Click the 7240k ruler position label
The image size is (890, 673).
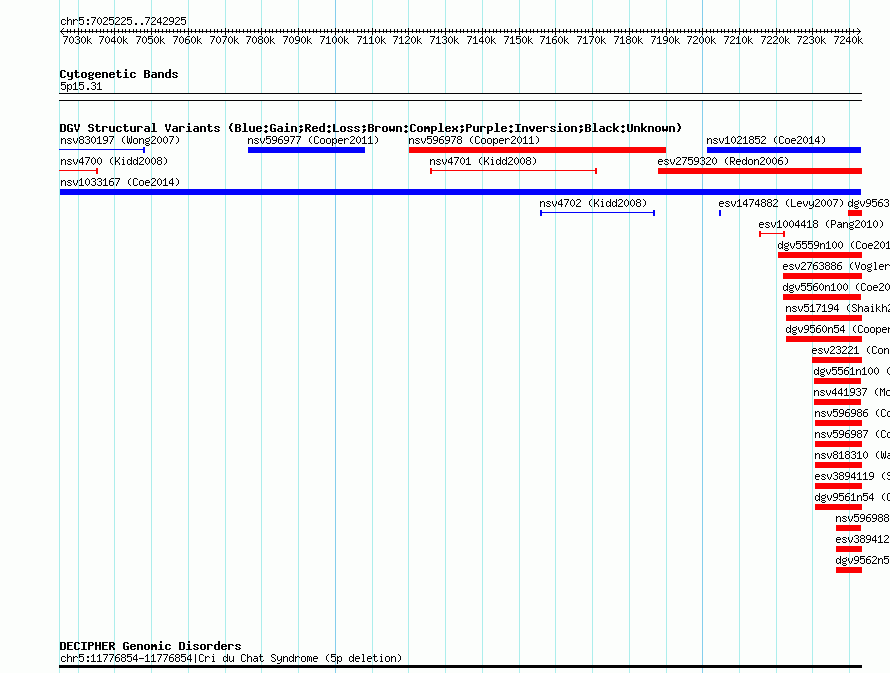click(x=848, y=40)
